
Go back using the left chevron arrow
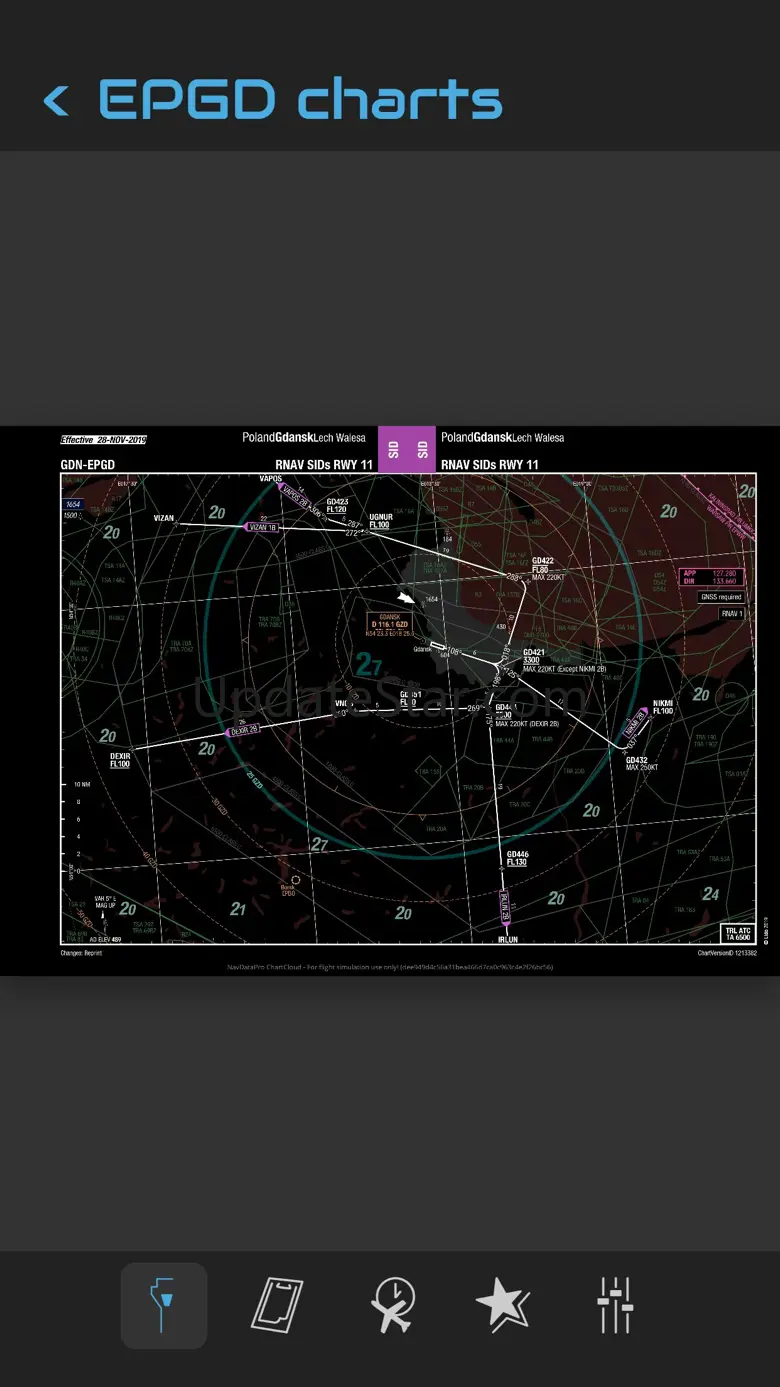(56, 100)
